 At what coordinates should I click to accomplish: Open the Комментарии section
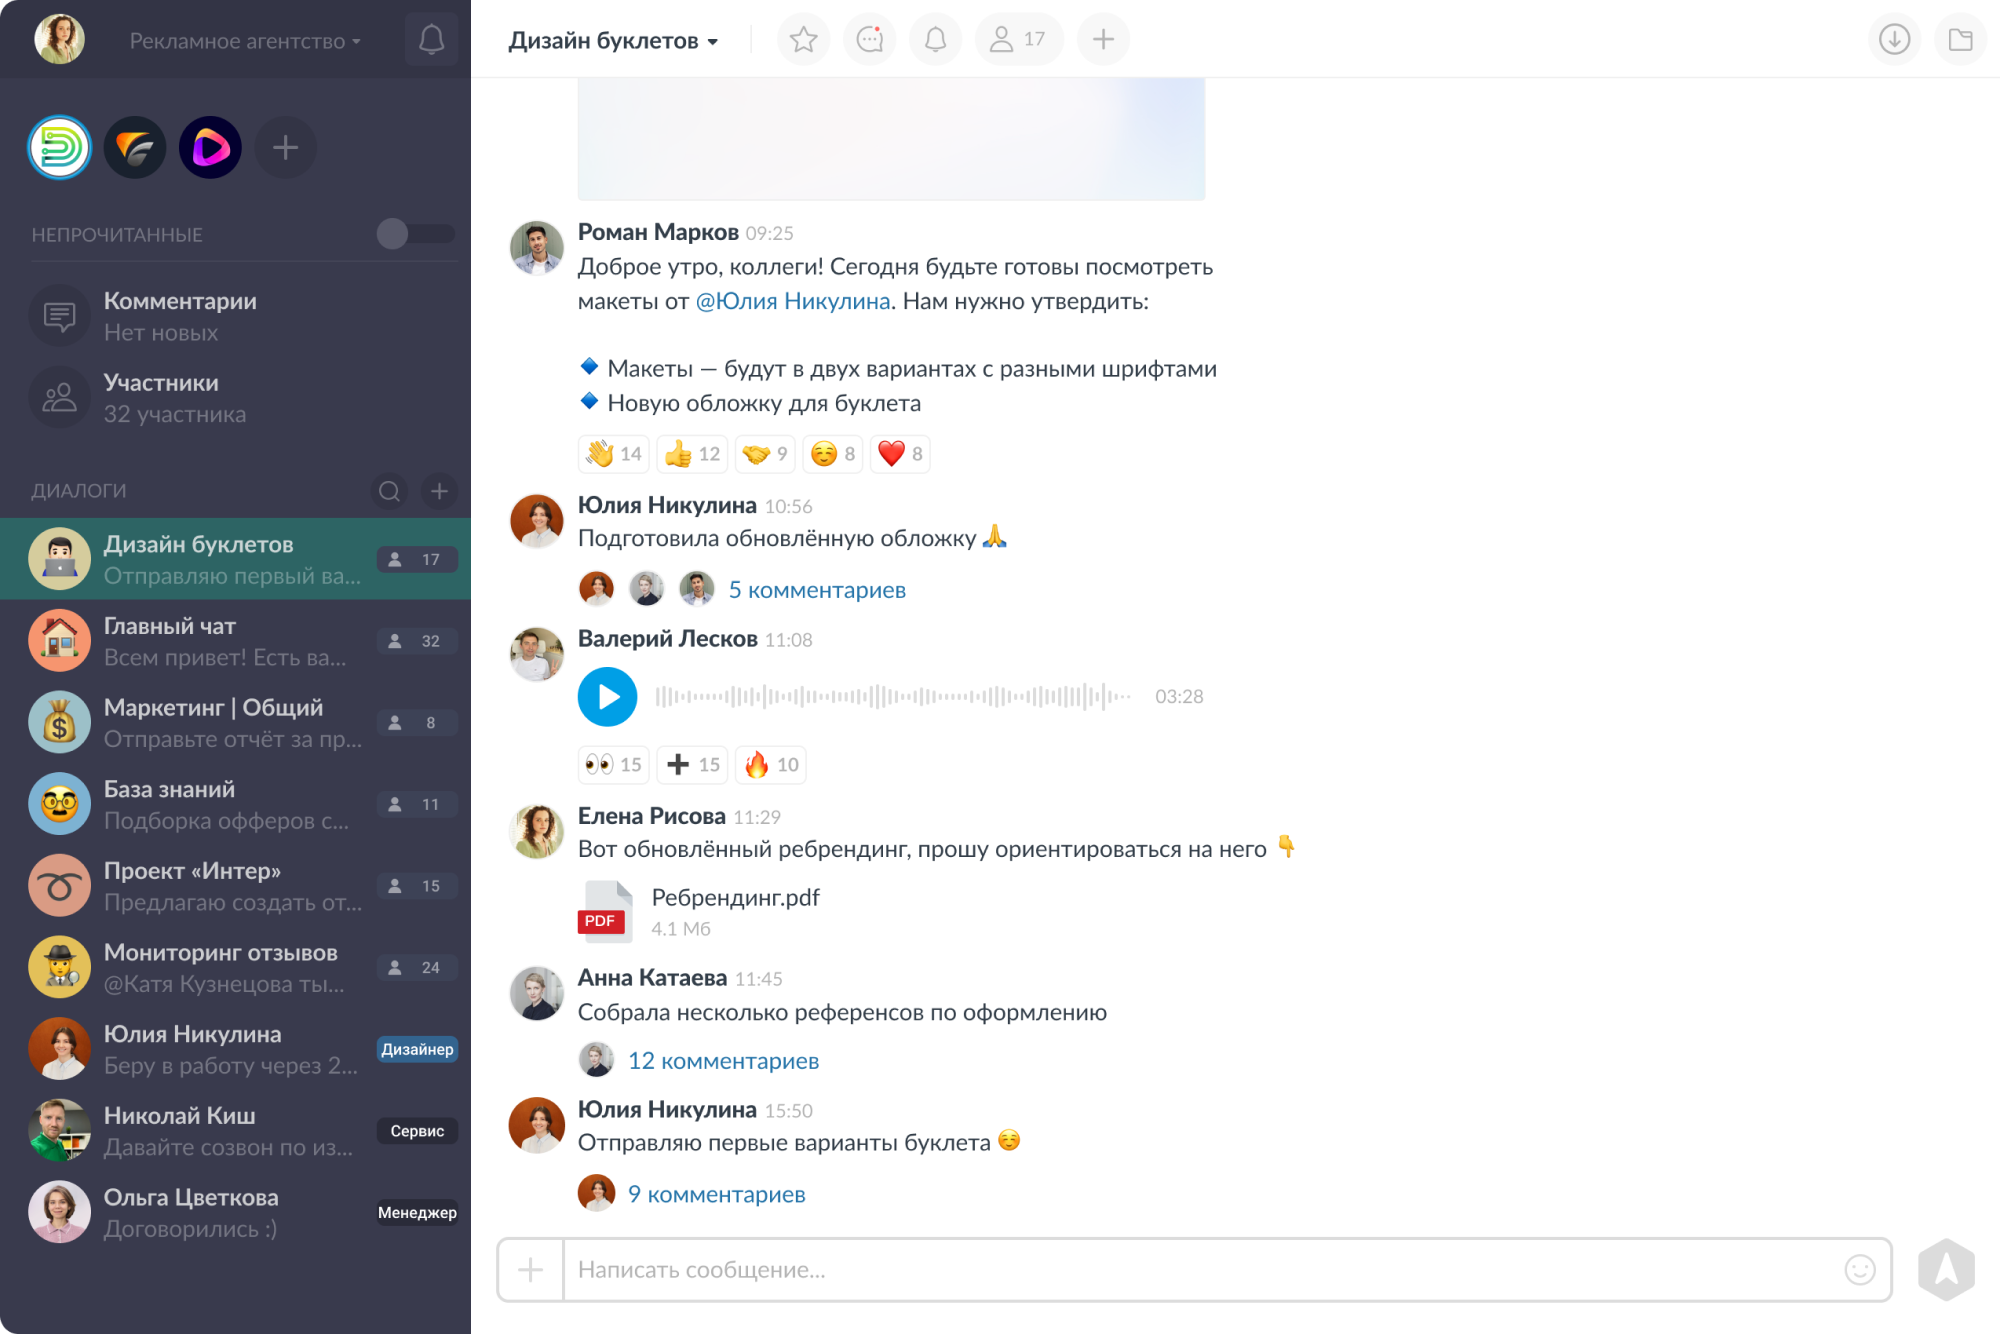point(235,316)
